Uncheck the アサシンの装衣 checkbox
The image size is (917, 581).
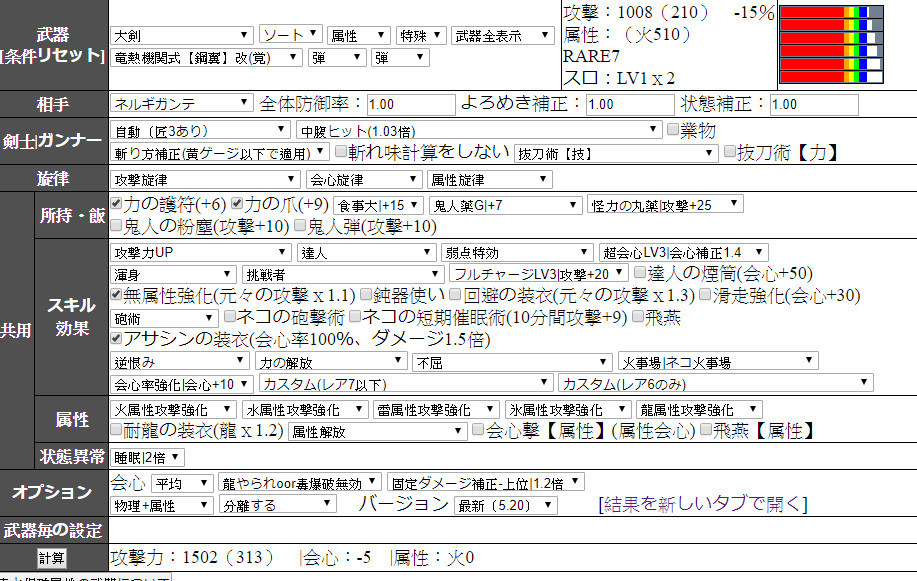pos(116,338)
